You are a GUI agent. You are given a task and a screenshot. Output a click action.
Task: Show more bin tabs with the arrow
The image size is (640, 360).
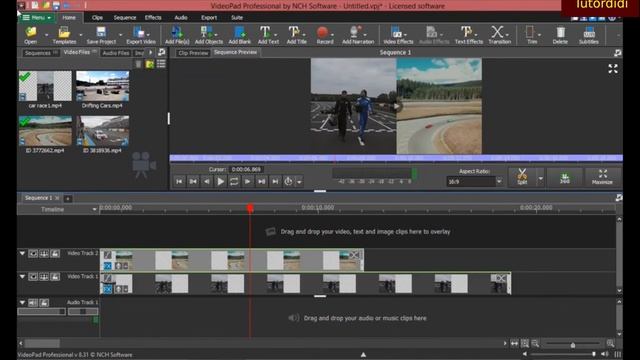click(x=151, y=53)
